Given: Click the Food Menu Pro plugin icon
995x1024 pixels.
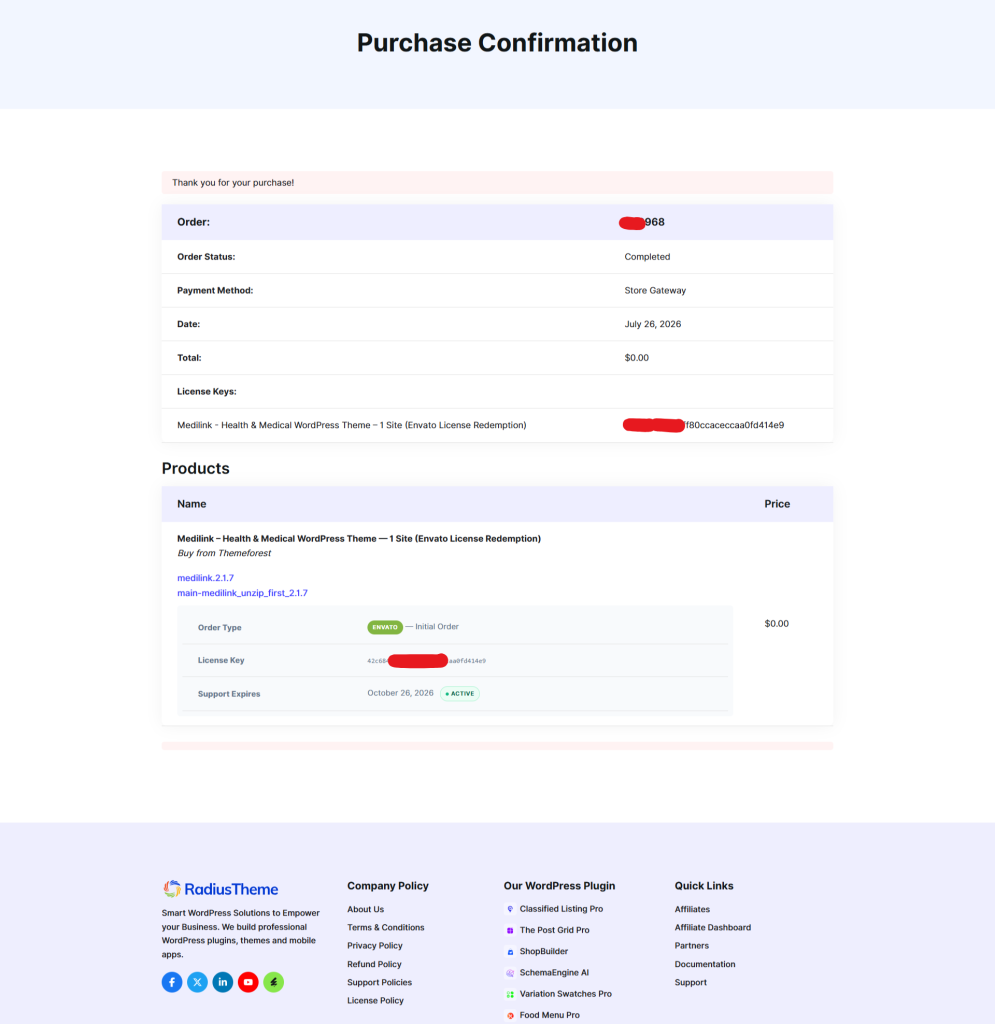Looking at the screenshot, I should 510,1015.
